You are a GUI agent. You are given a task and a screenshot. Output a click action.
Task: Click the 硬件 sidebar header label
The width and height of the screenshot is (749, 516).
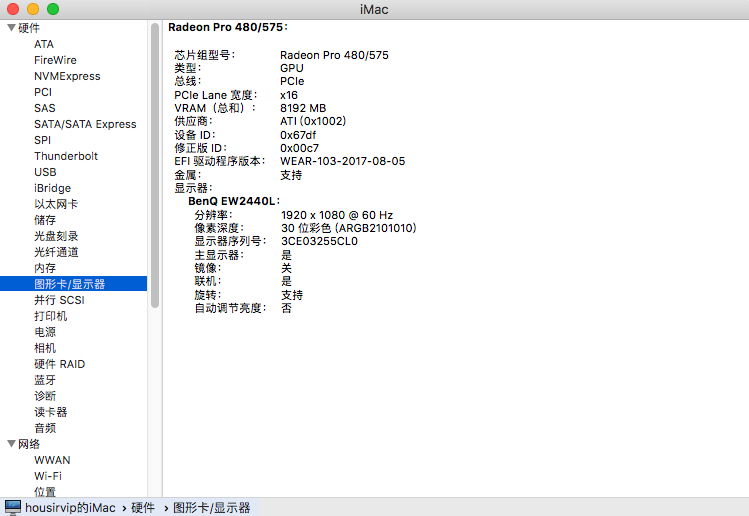[x=29, y=28]
